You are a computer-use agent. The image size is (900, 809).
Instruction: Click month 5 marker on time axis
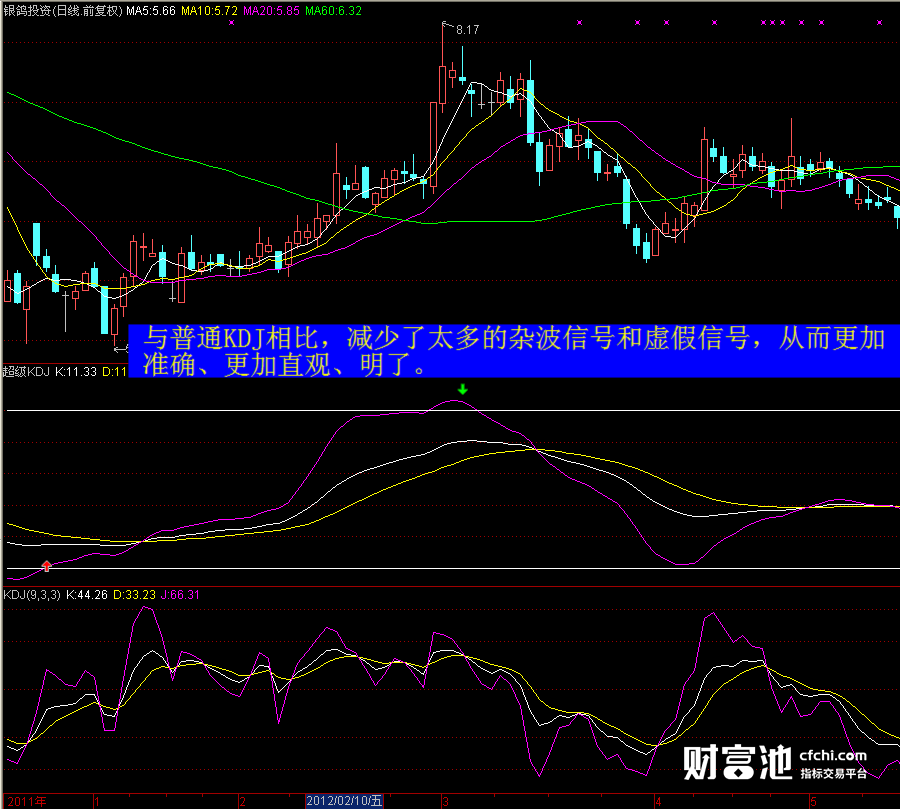pyautogui.click(x=813, y=802)
